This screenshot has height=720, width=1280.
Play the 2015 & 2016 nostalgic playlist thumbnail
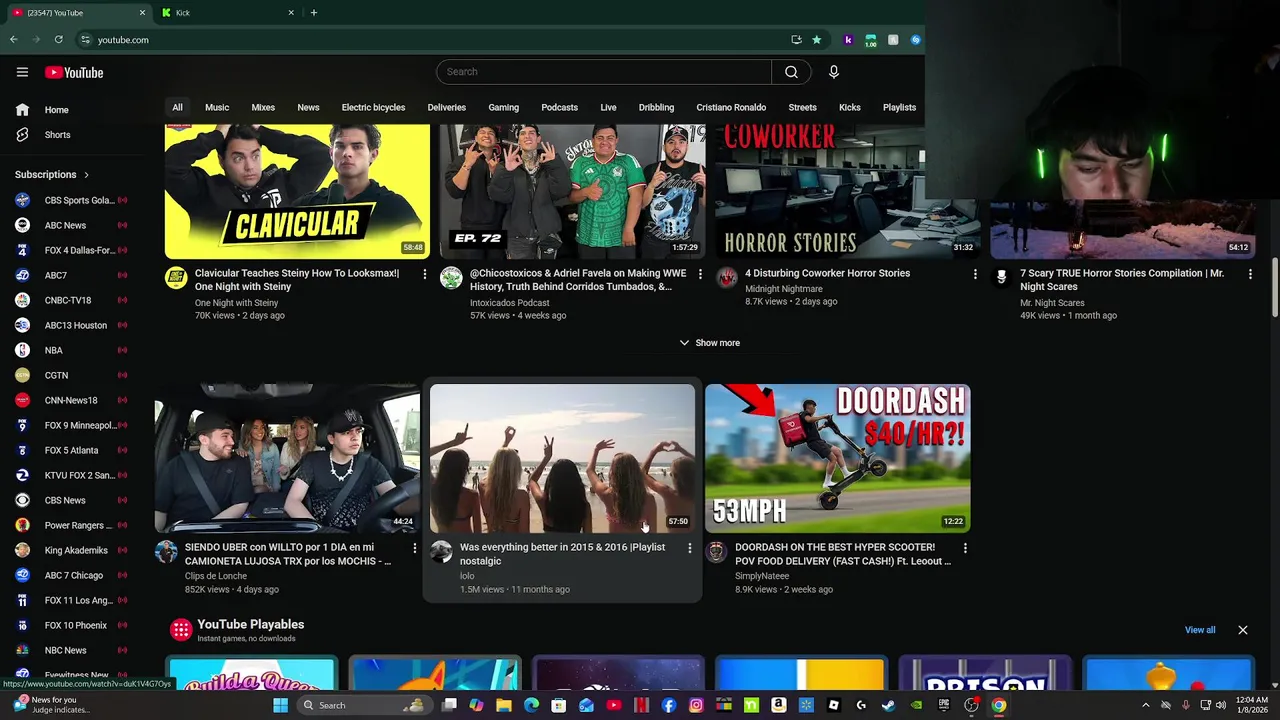562,458
